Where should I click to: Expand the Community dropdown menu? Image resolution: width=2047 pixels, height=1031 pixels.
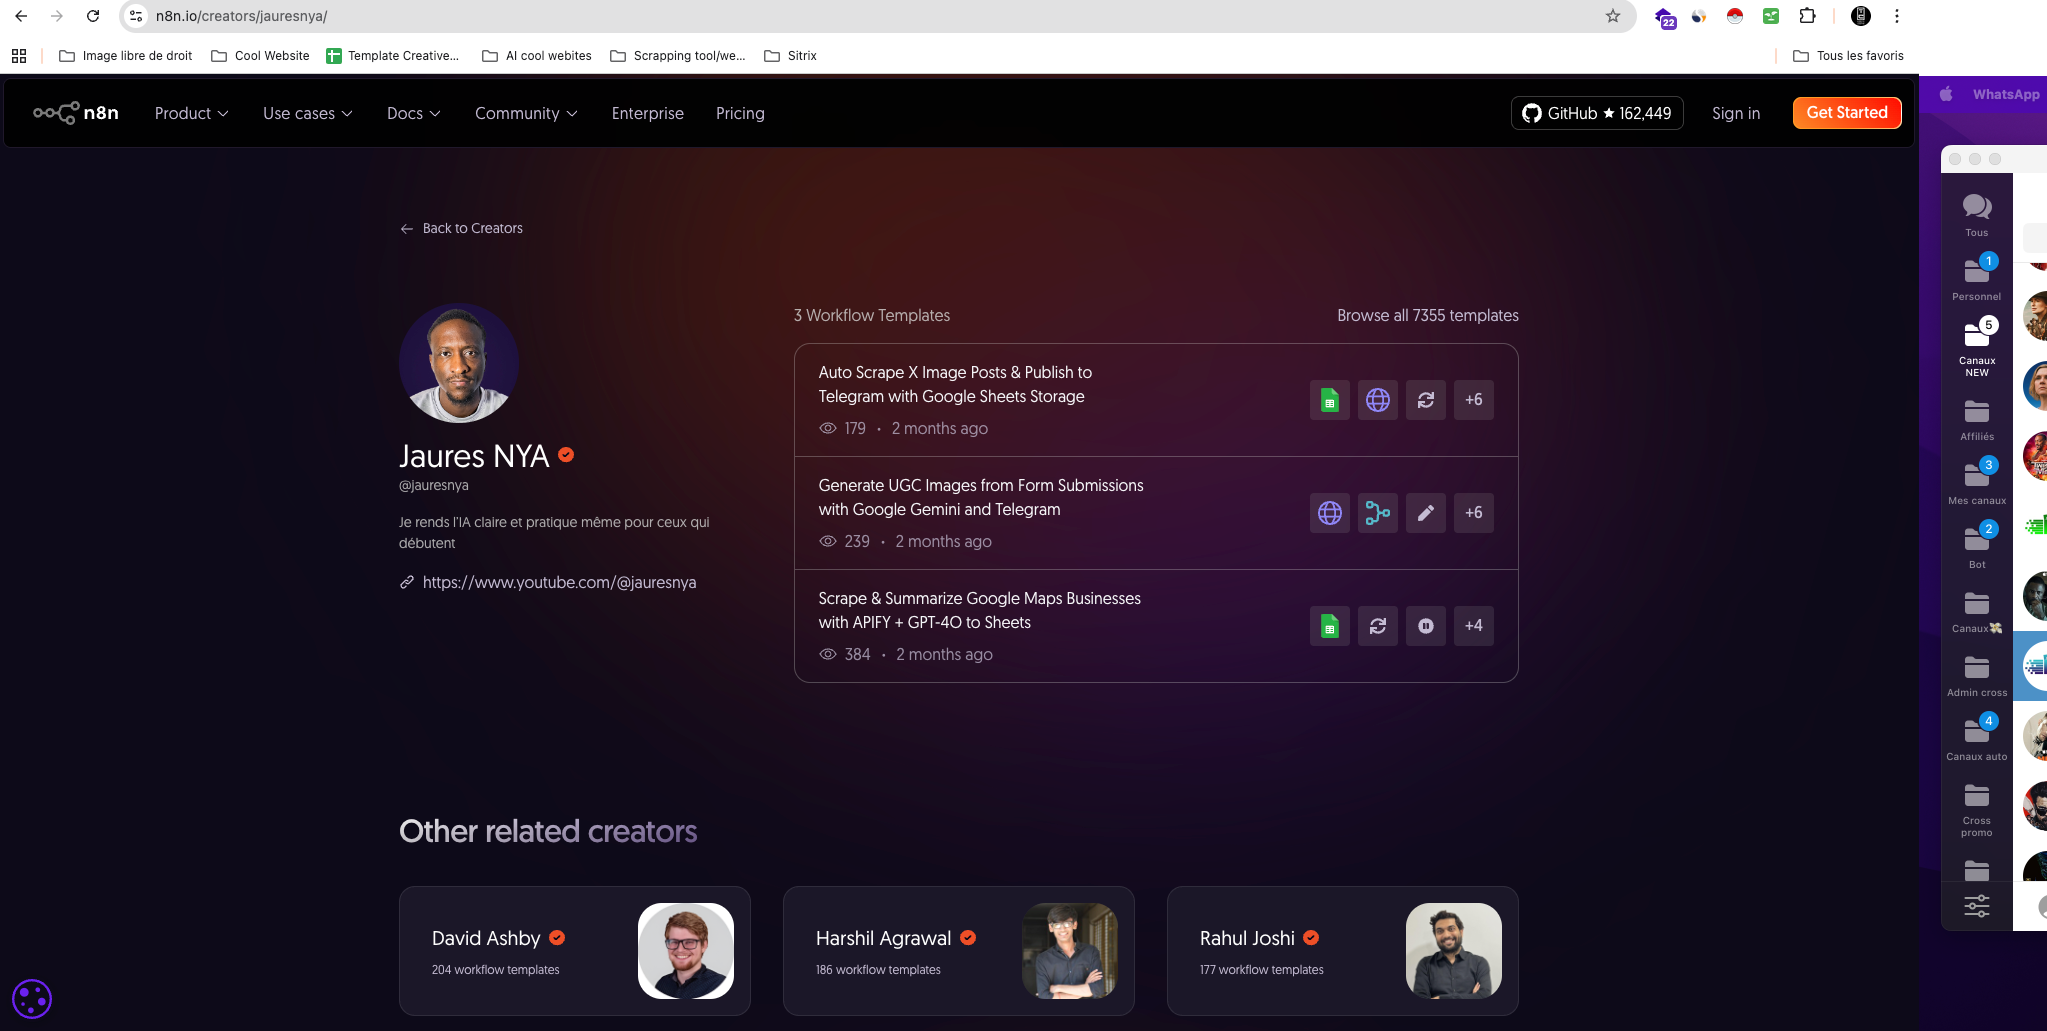tap(526, 114)
